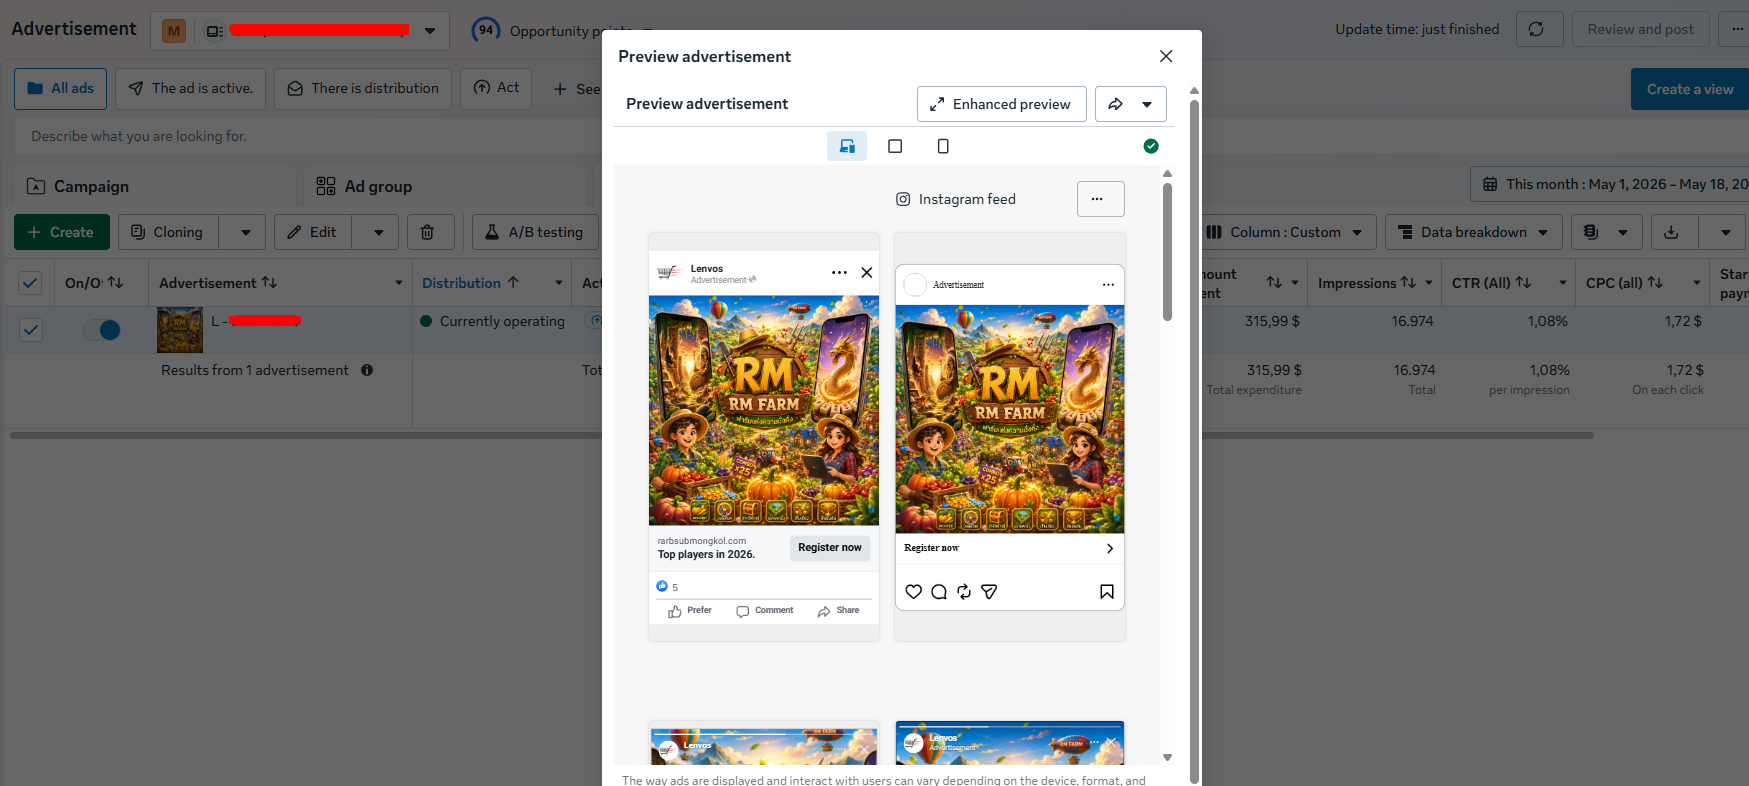Open three-dot menu on the Instagram ad preview

click(1108, 285)
